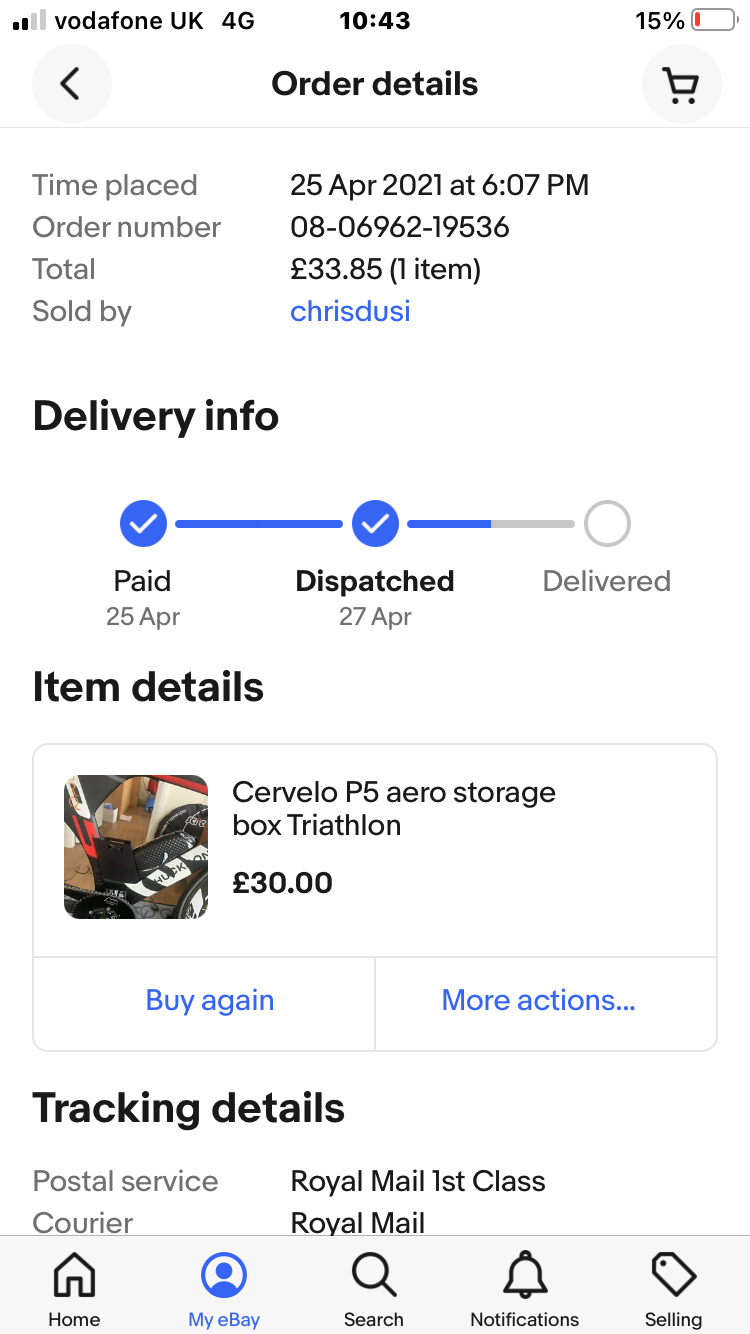The height and width of the screenshot is (1334, 750).
Task: Tap the battery indicator in status bar
Action: pyautogui.click(x=711, y=21)
